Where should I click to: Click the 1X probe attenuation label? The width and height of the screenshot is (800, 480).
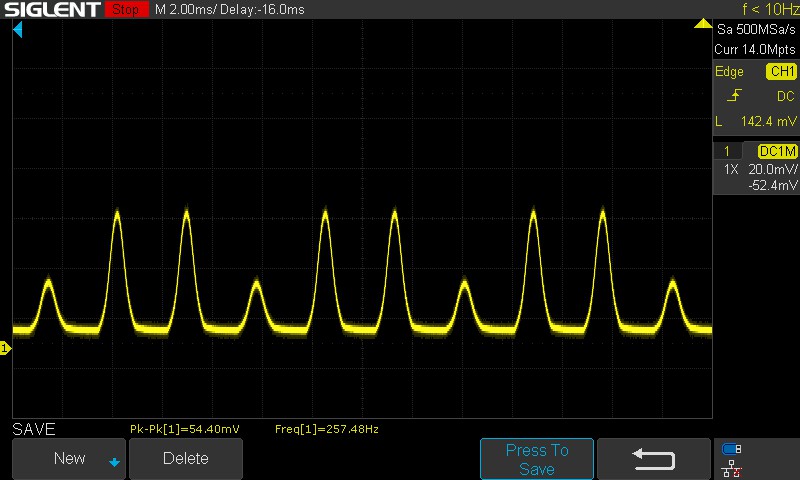coord(731,169)
